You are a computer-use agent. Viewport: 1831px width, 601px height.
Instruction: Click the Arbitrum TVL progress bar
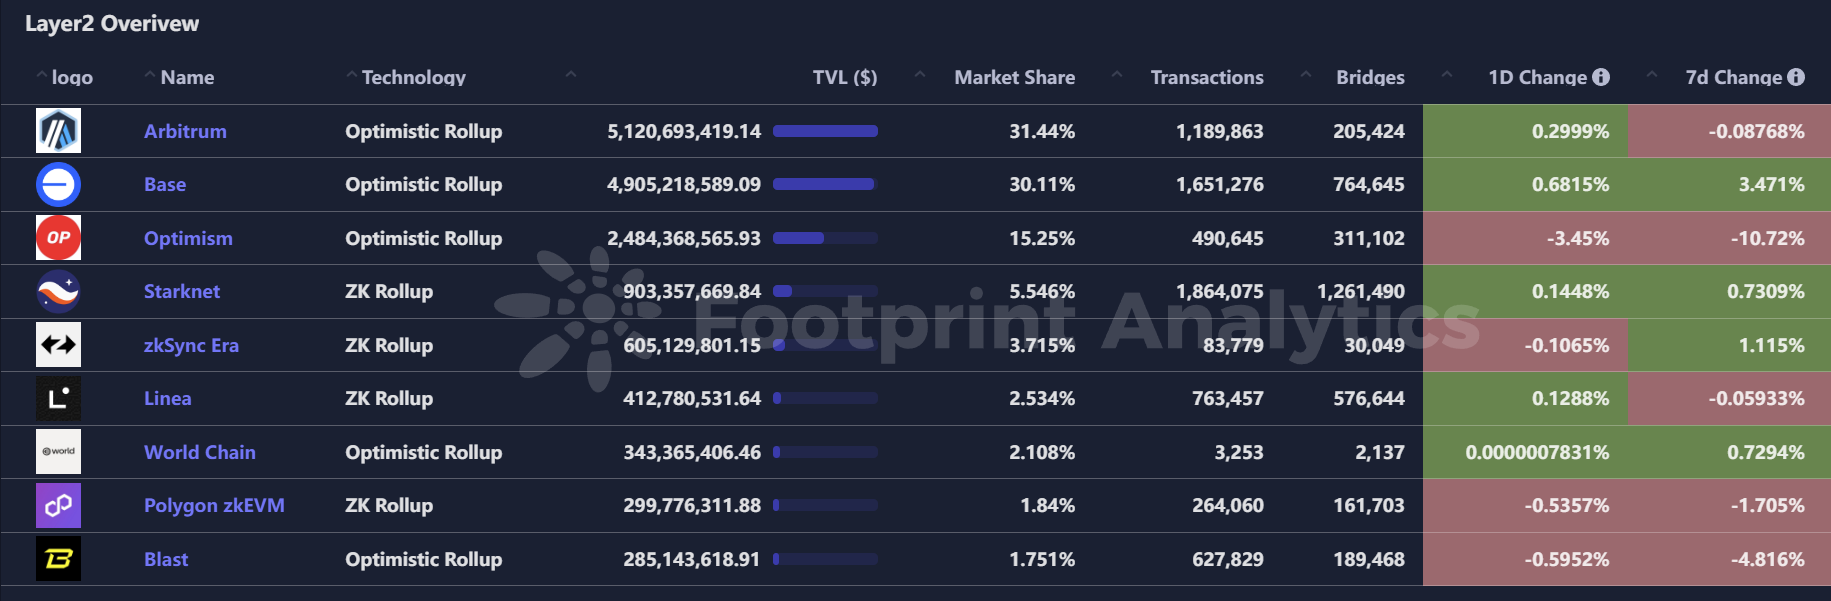[x=825, y=131]
